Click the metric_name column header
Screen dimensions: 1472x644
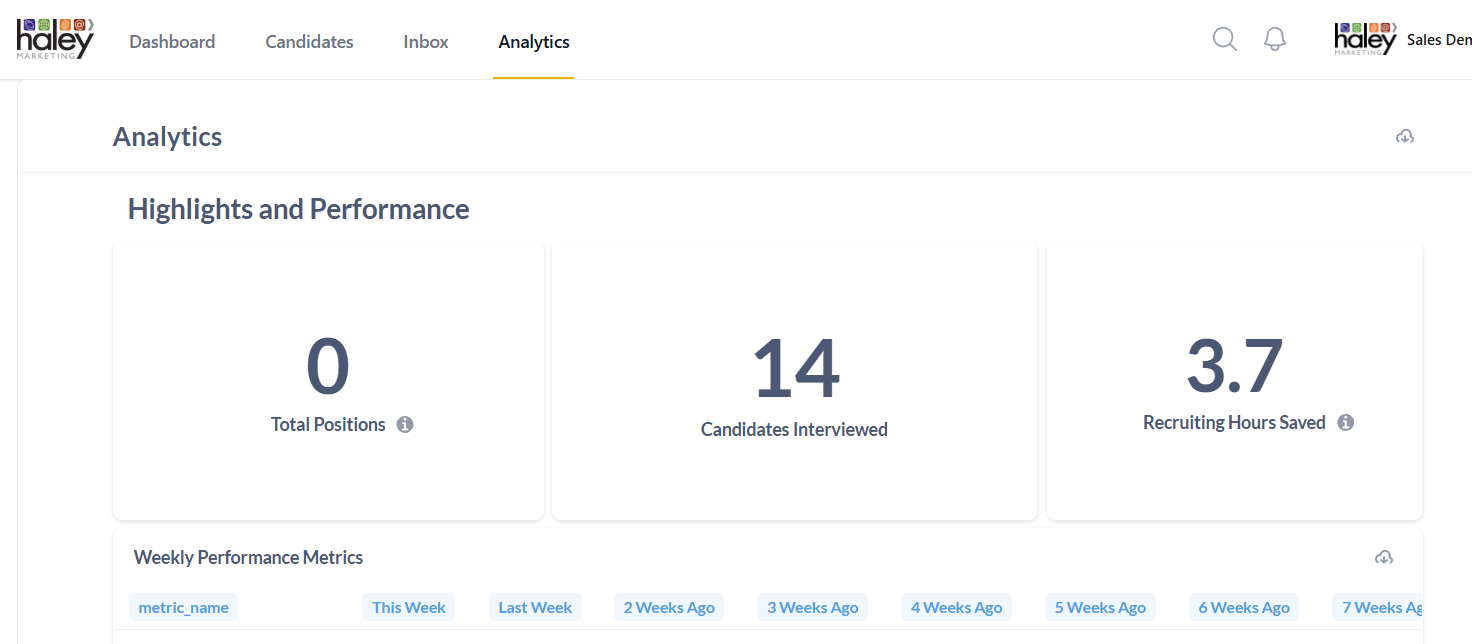point(183,607)
